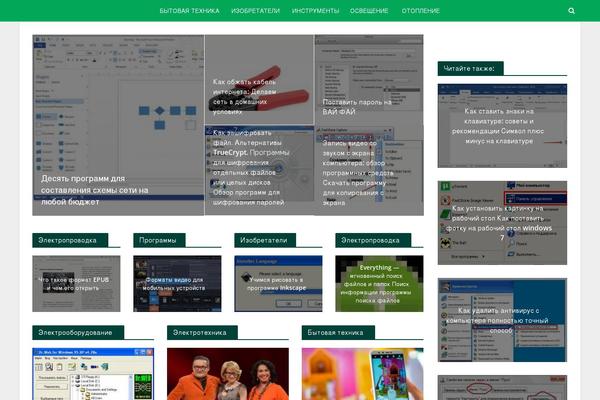Image resolution: width=600 pixels, height=400 pixels.
Task: Open sidebar article 'Как установить картинку на рабочий стол'
Action: click(x=502, y=223)
